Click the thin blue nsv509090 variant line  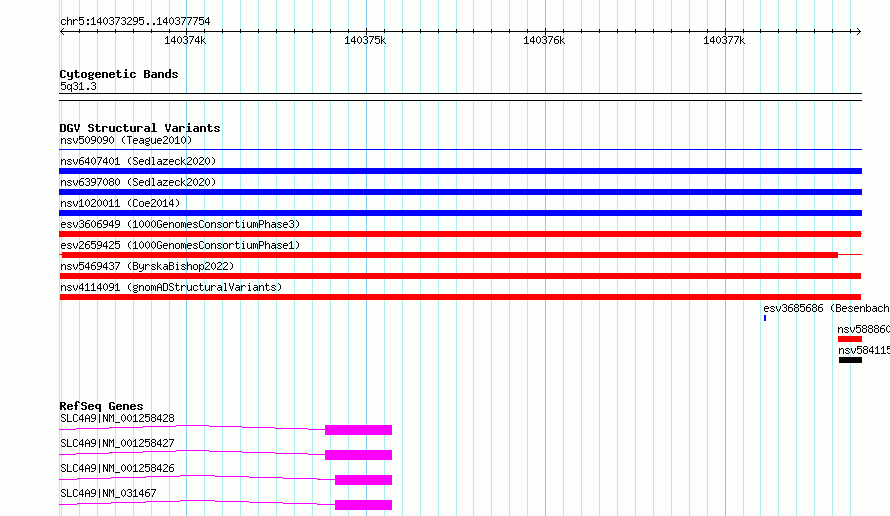pos(460,150)
